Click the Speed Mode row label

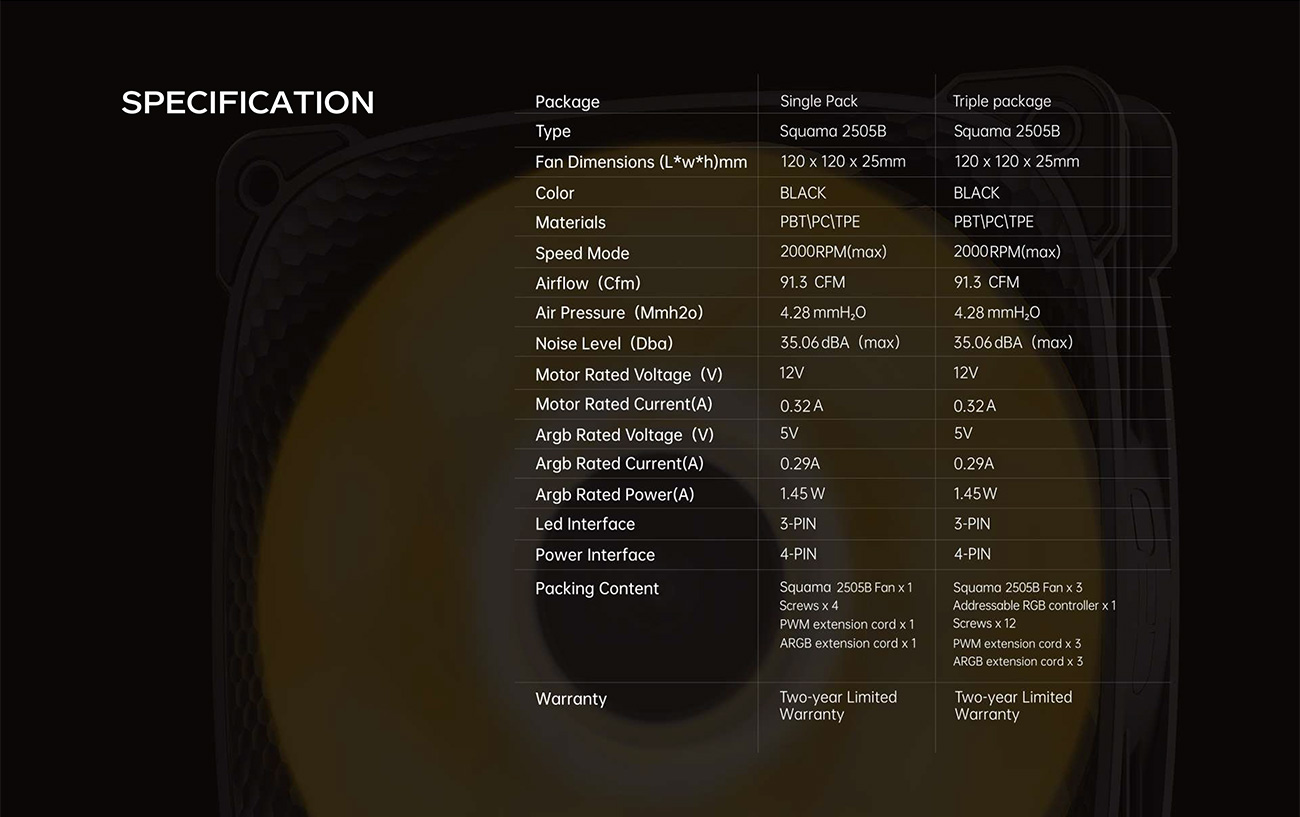click(582, 253)
